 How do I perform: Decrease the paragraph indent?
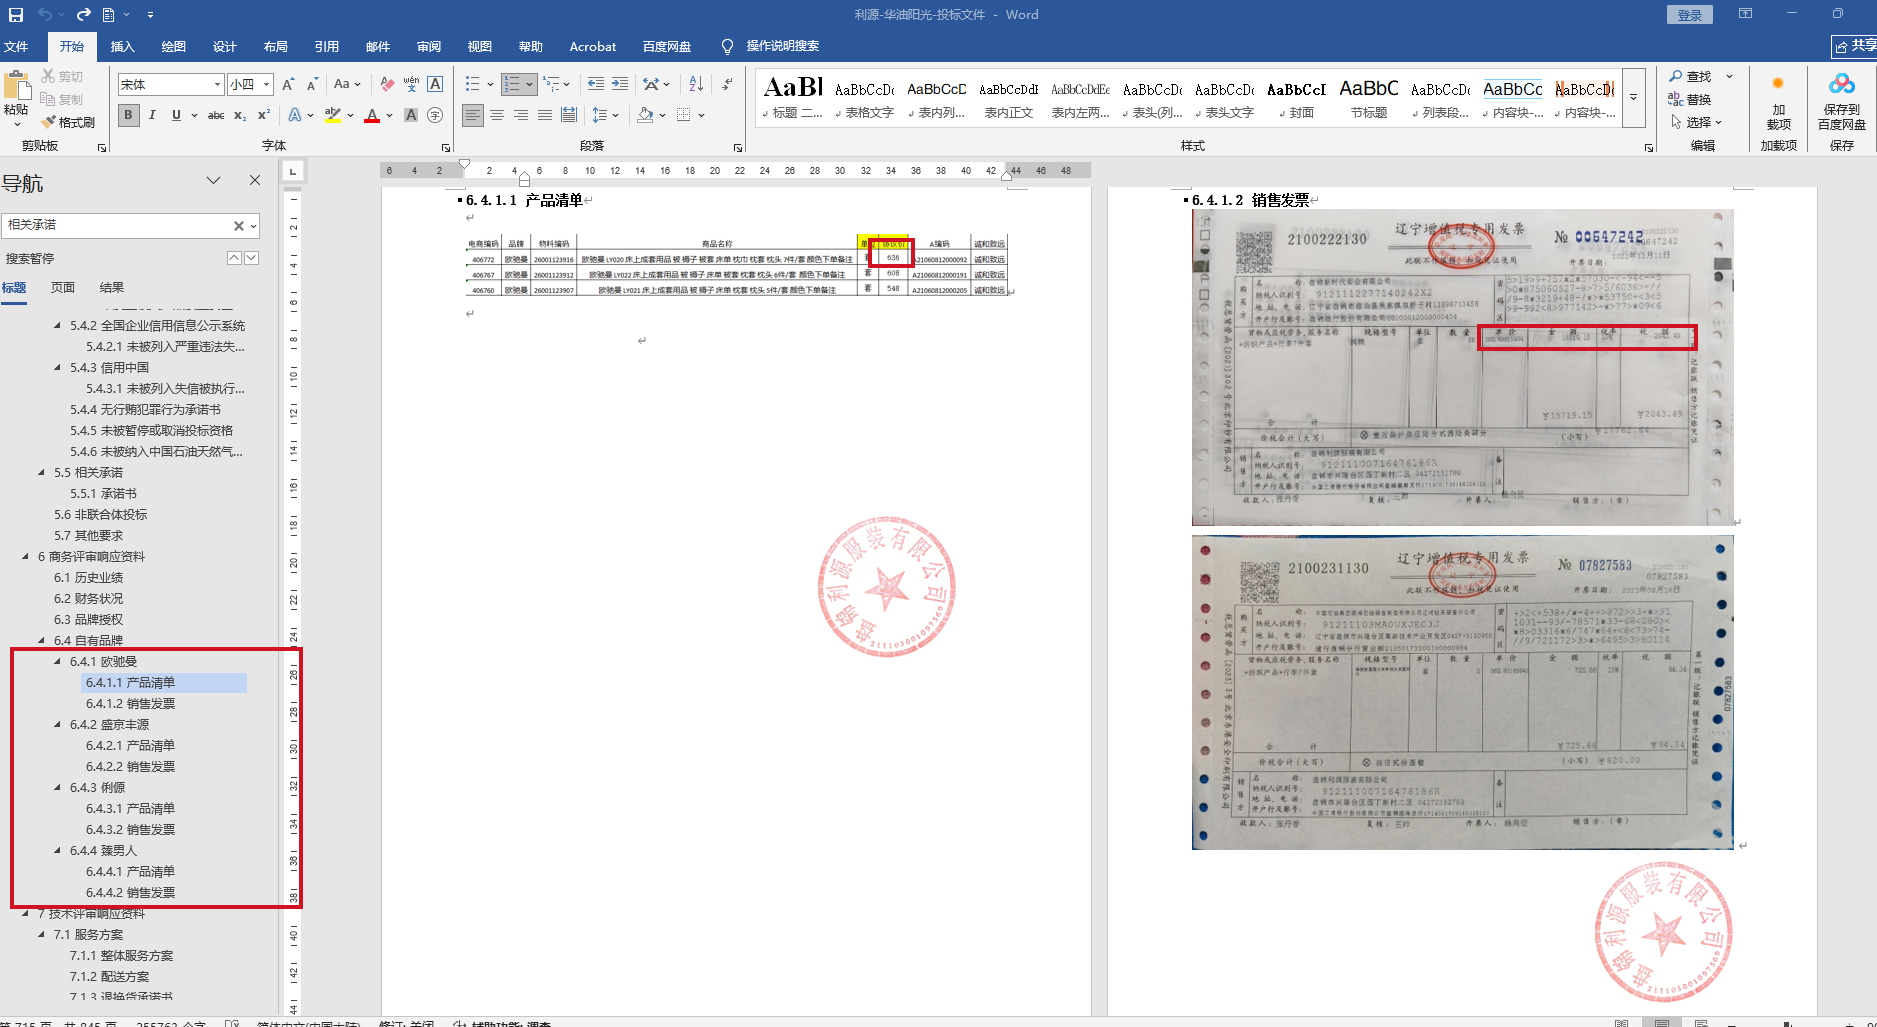click(x=596, y=84)
